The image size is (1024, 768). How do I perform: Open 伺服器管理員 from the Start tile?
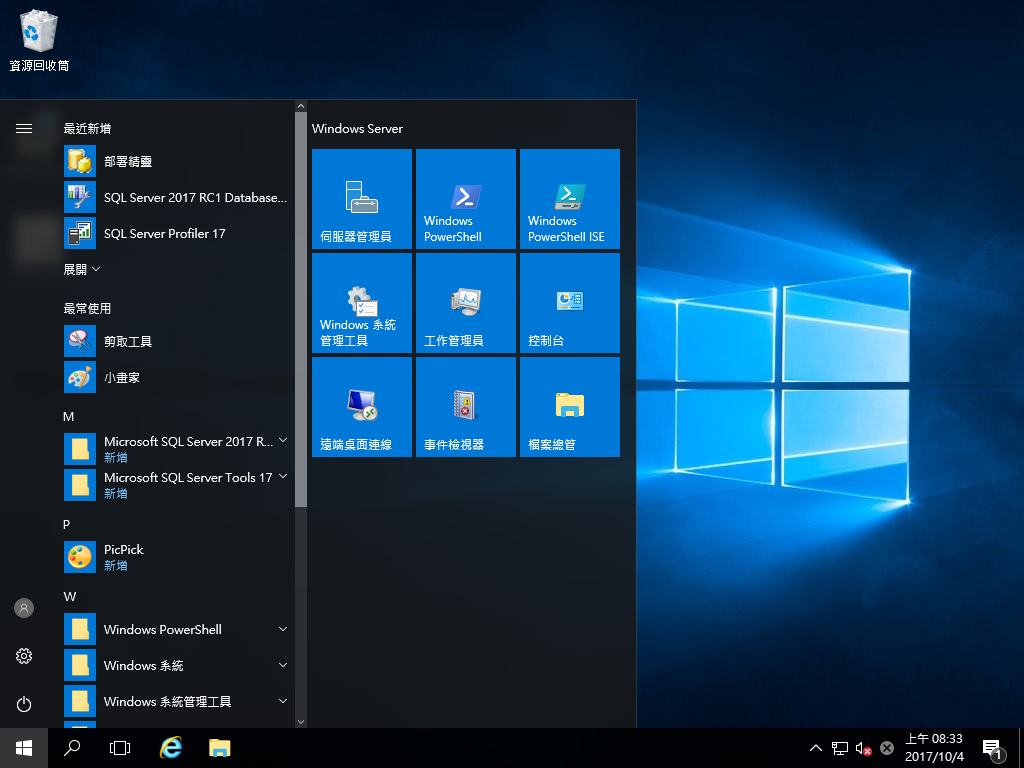click(361, 198)
